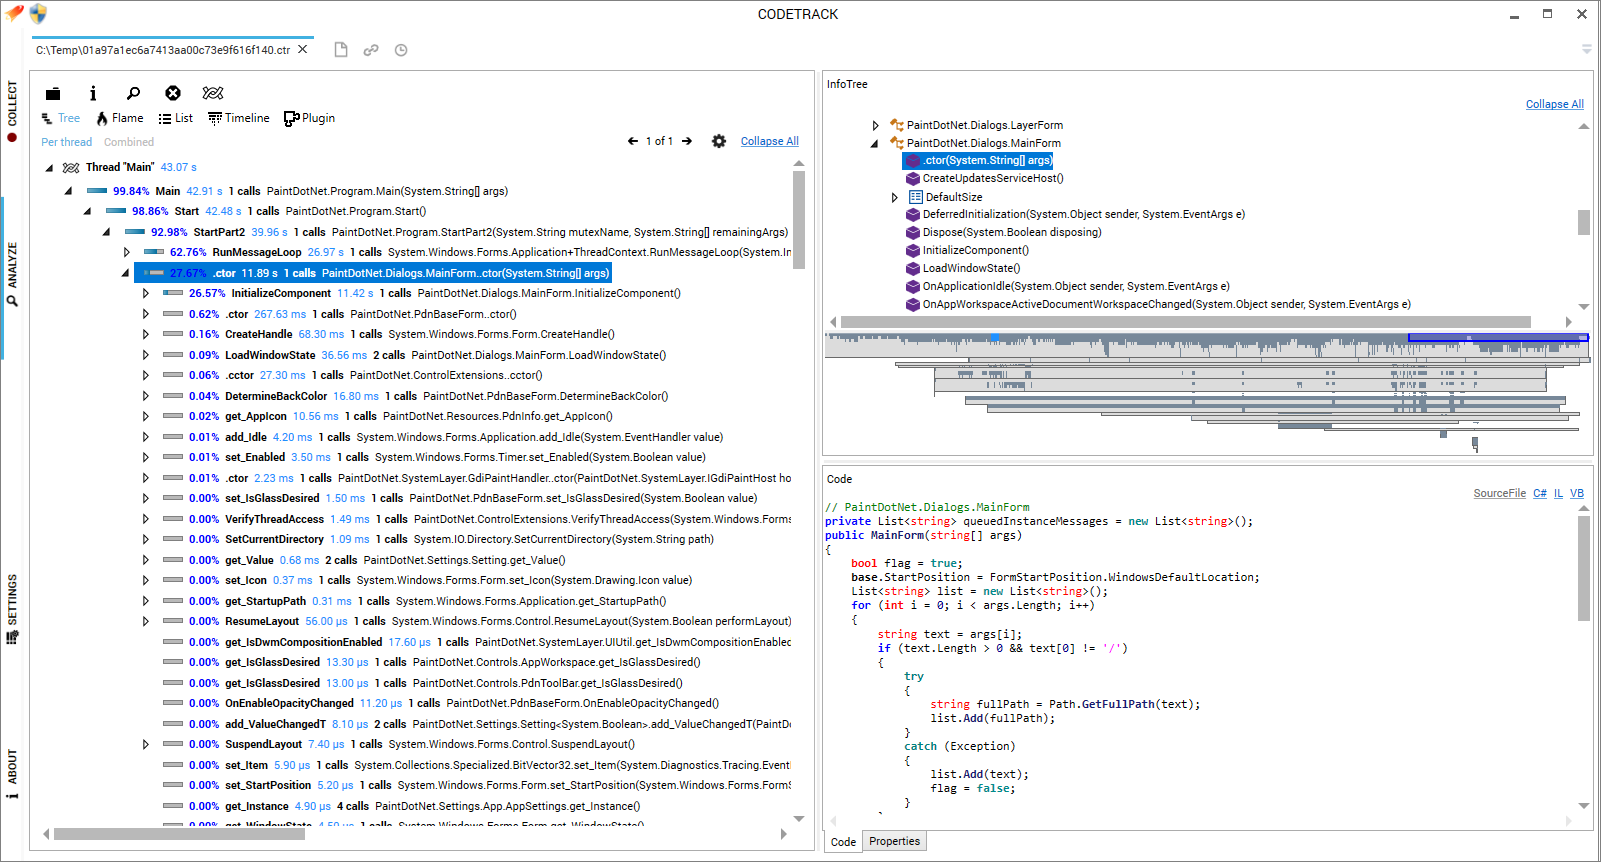Open the SourceFile link
Viewport: 1601px width, 862px height.
coord(1499,493)
